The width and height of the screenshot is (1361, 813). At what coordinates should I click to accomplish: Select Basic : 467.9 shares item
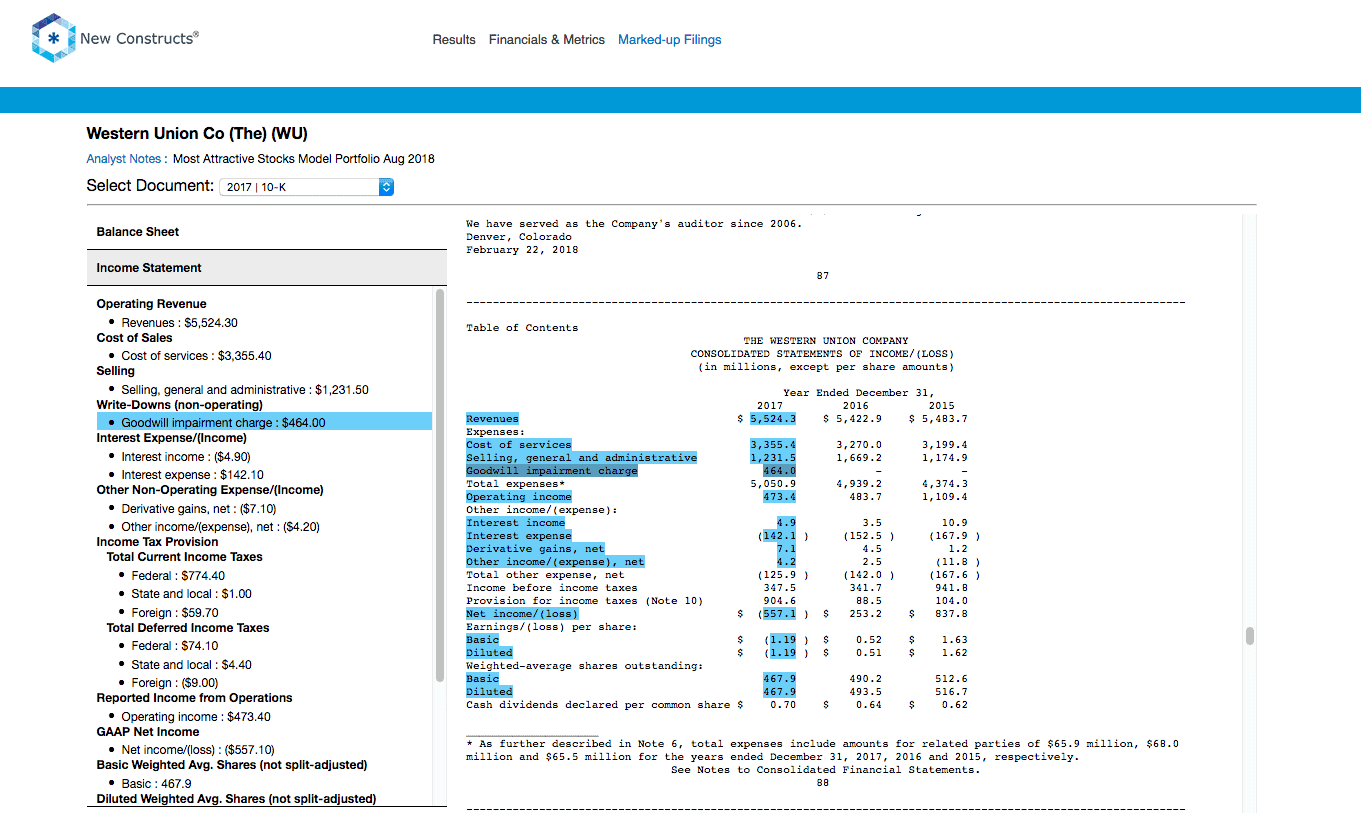pos(156,784)
